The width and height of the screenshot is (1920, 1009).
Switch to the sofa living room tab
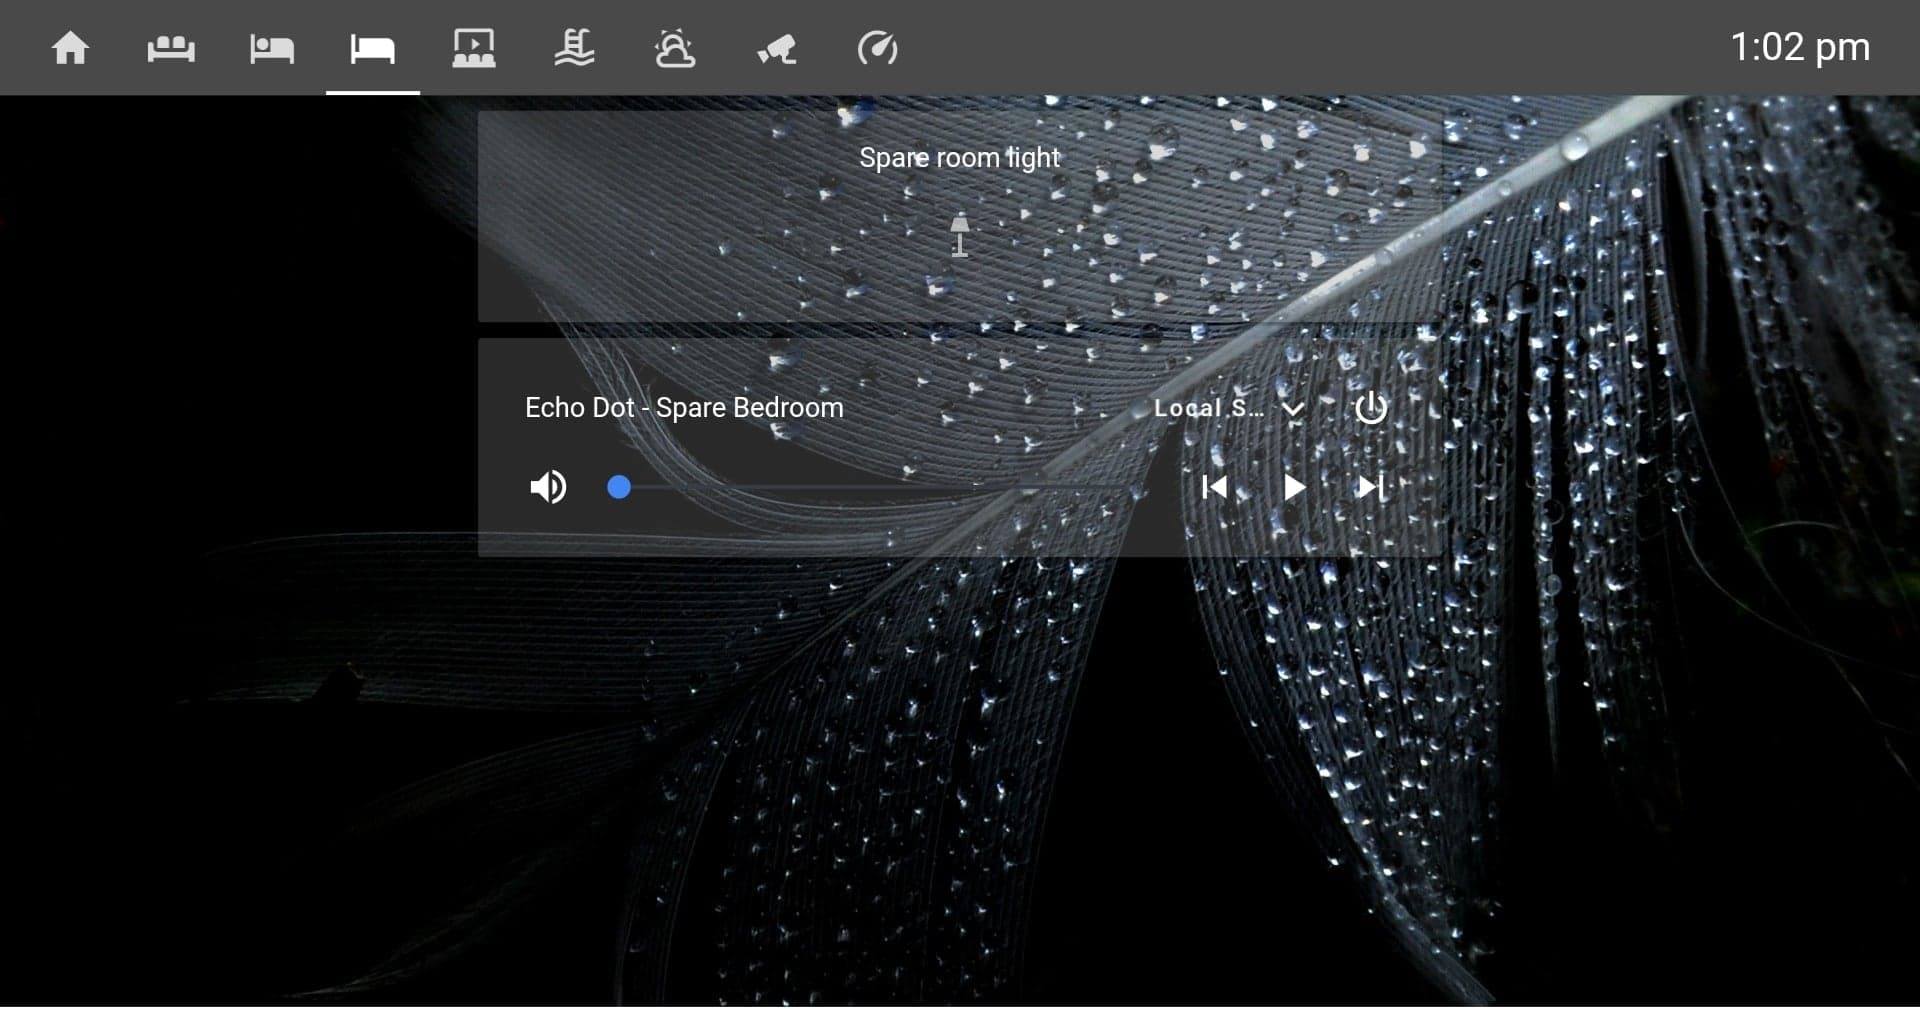171,48
